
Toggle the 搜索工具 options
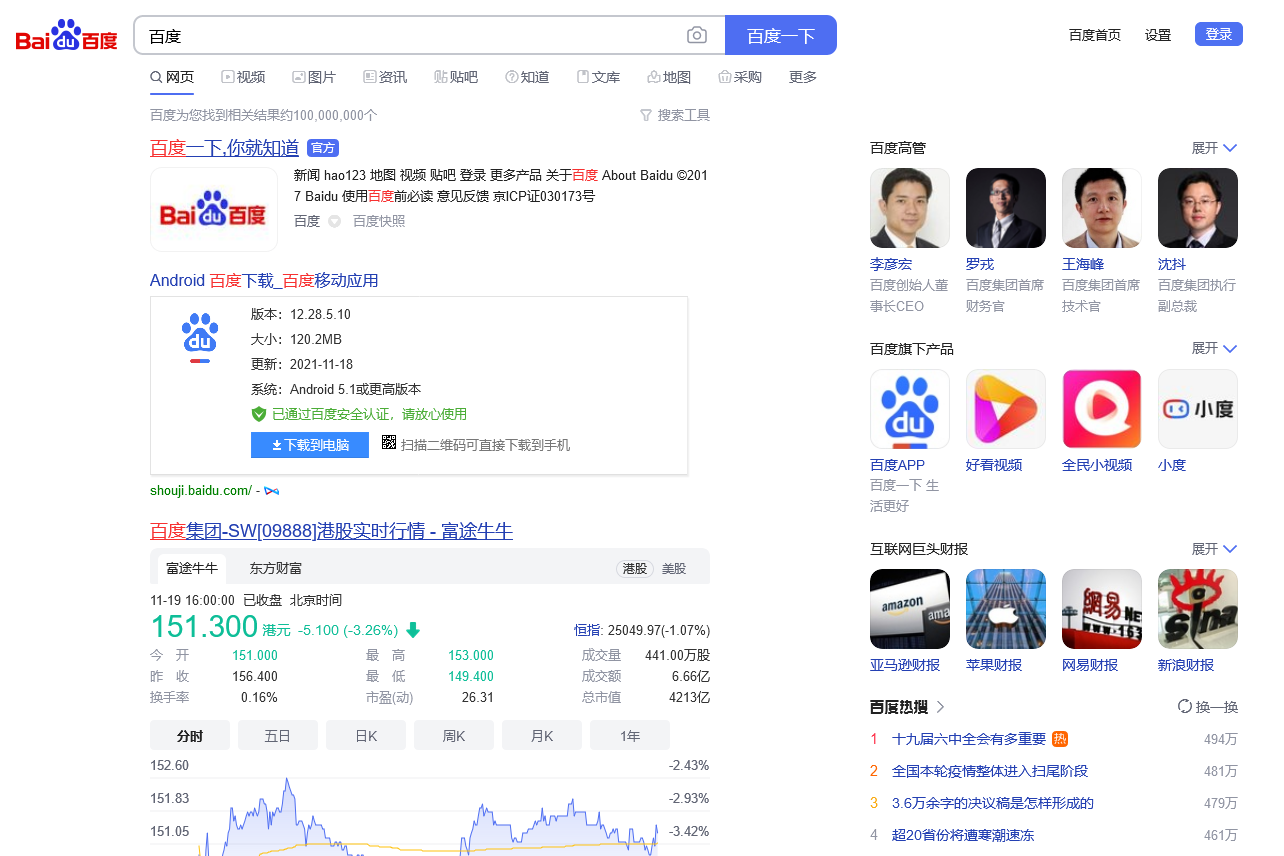[675, 114]
